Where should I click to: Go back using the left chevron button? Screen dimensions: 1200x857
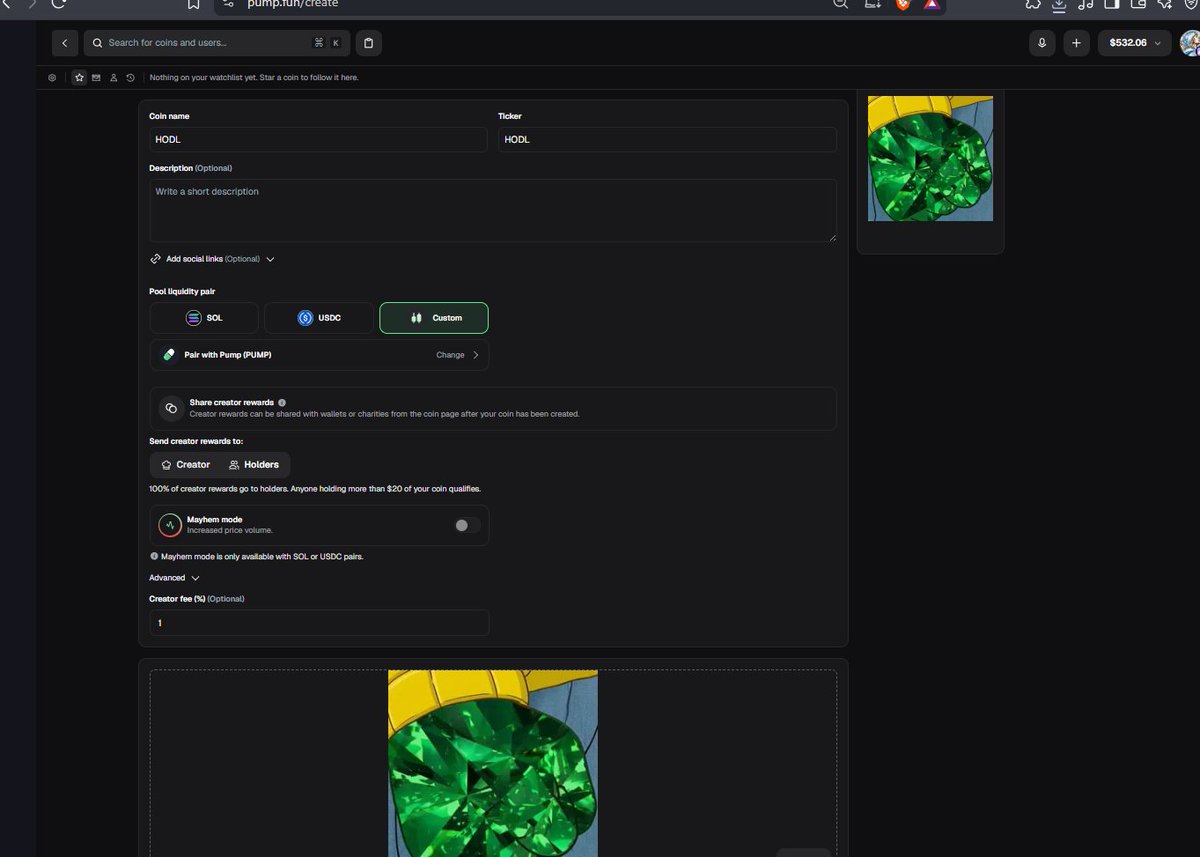pyautogui.click(x=65, y=43)
